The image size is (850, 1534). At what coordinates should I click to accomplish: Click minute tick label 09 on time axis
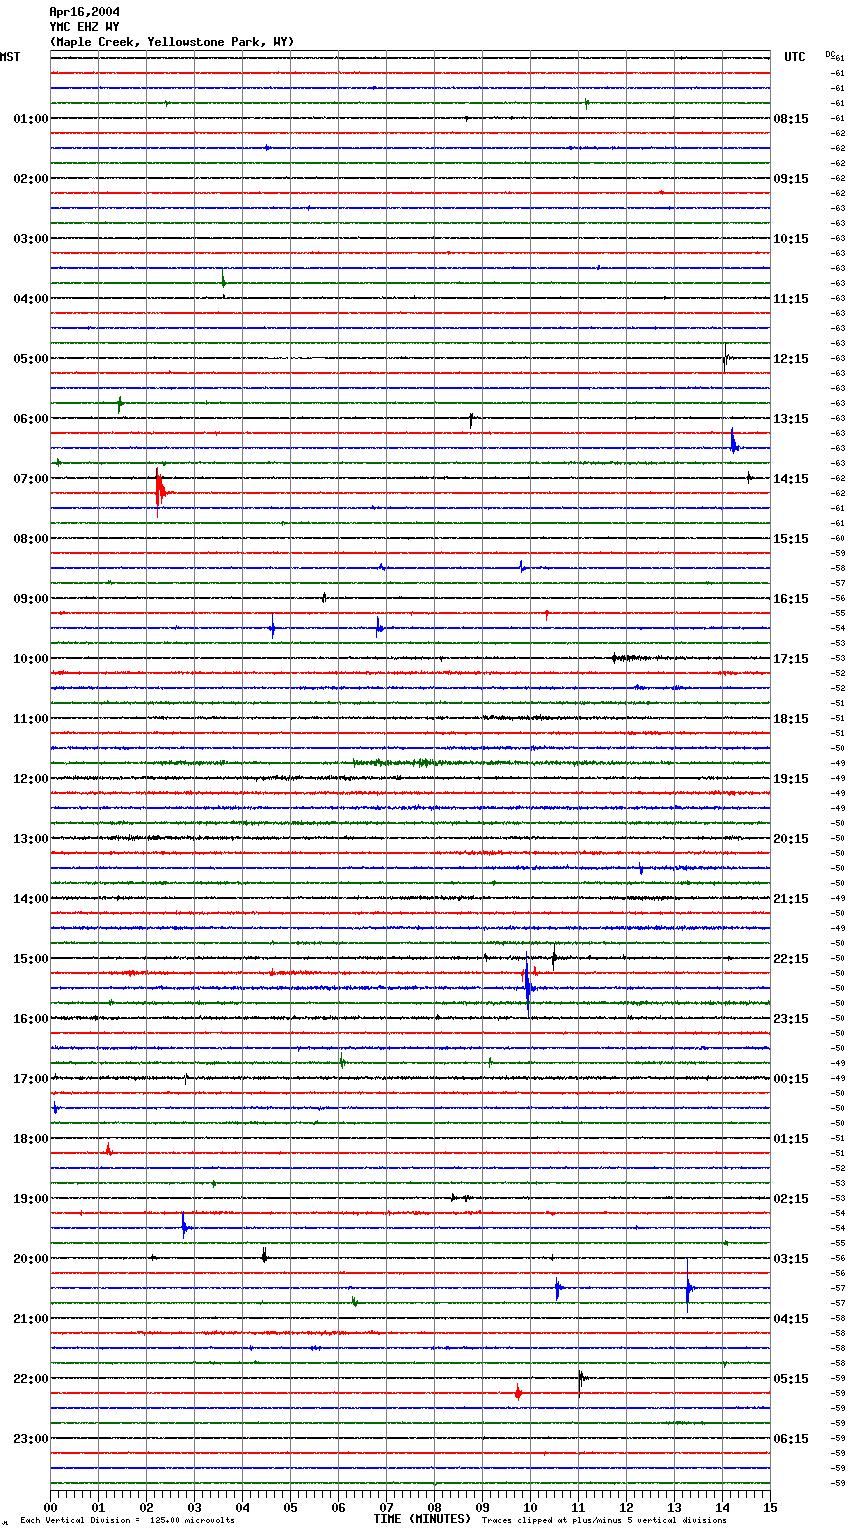point(482,1507)
